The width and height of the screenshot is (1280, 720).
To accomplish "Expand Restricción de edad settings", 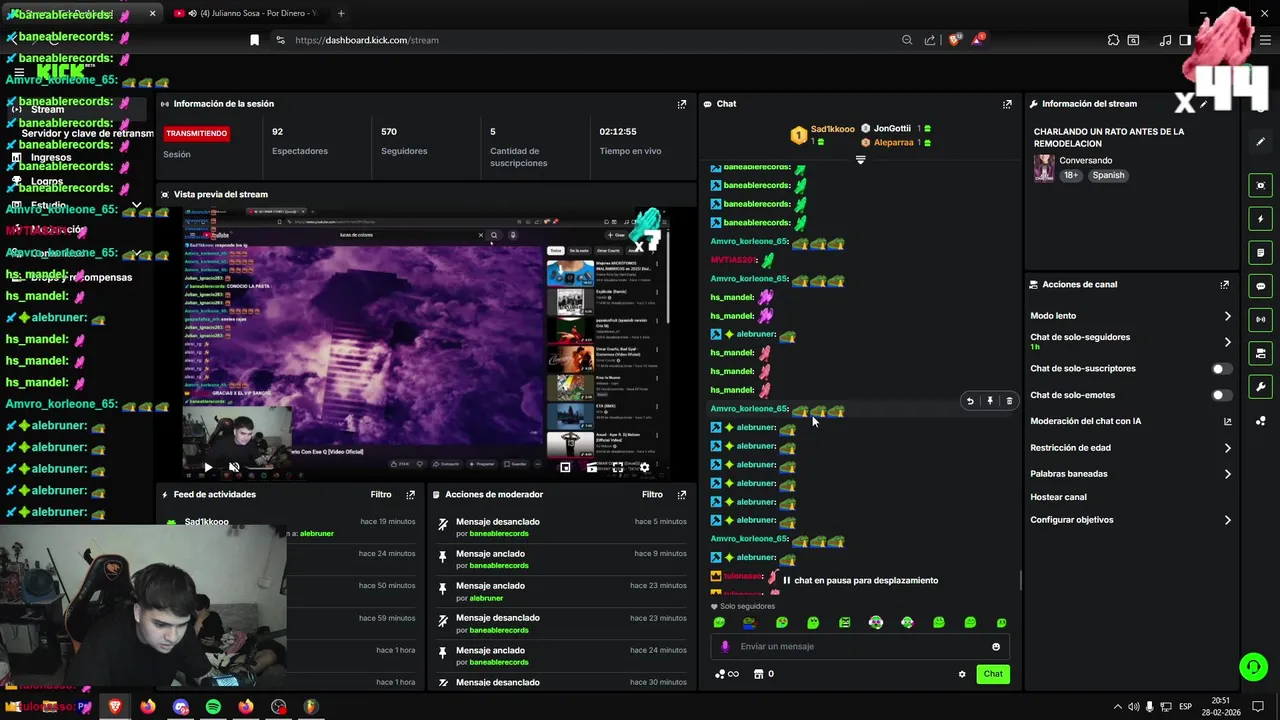I will (1227, 448).
